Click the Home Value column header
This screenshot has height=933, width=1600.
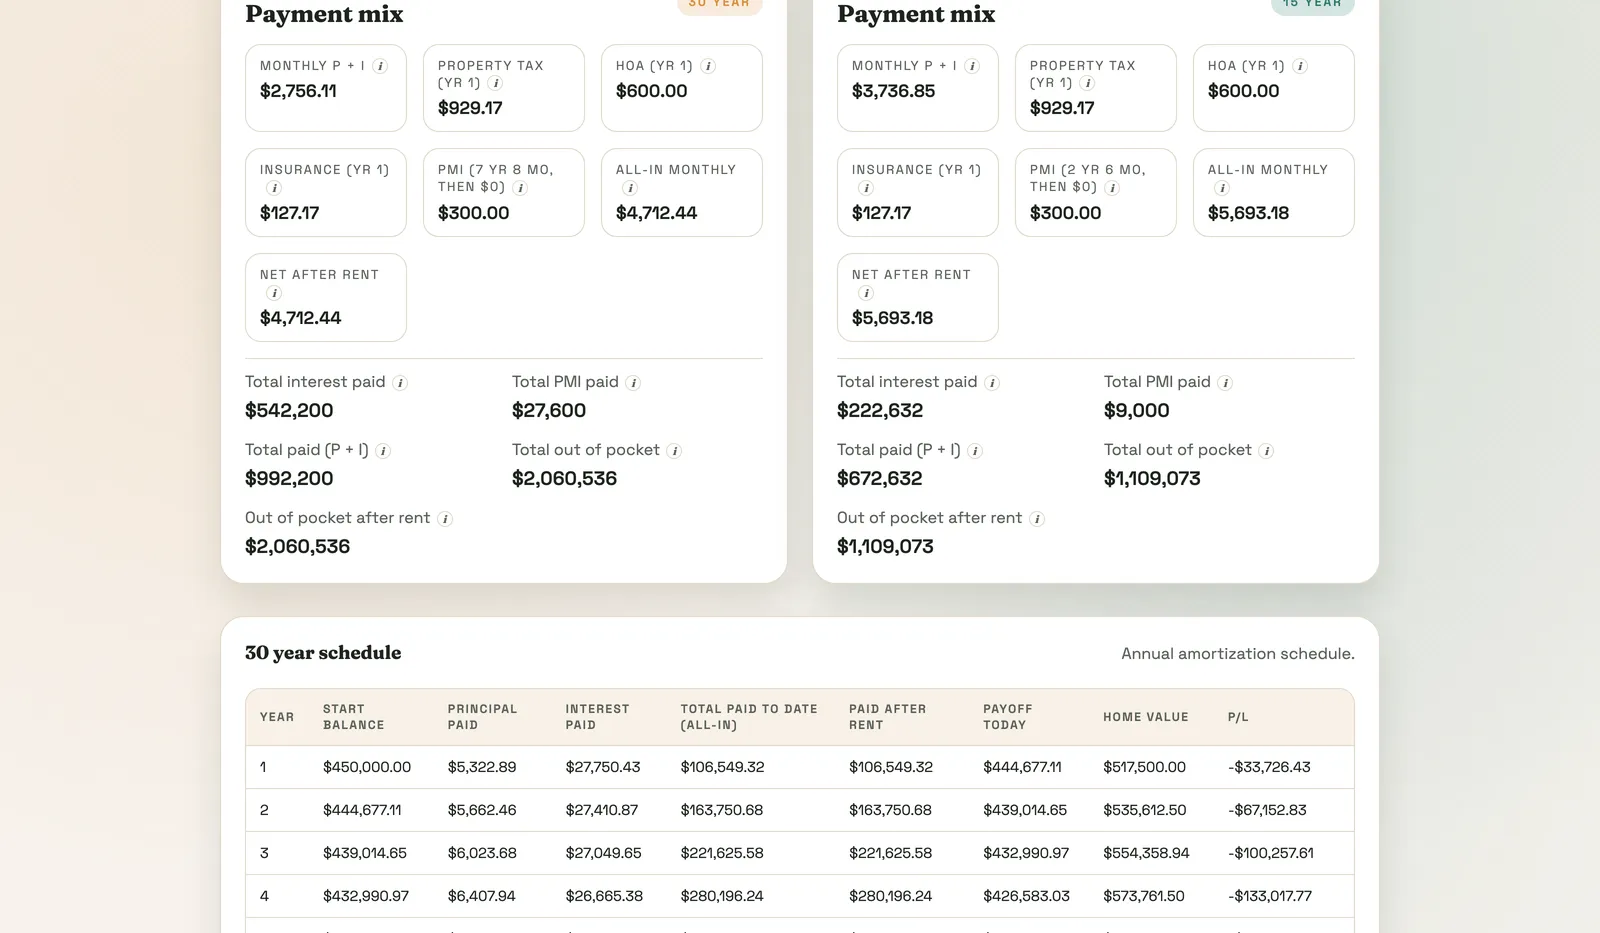pos(1146,717)
